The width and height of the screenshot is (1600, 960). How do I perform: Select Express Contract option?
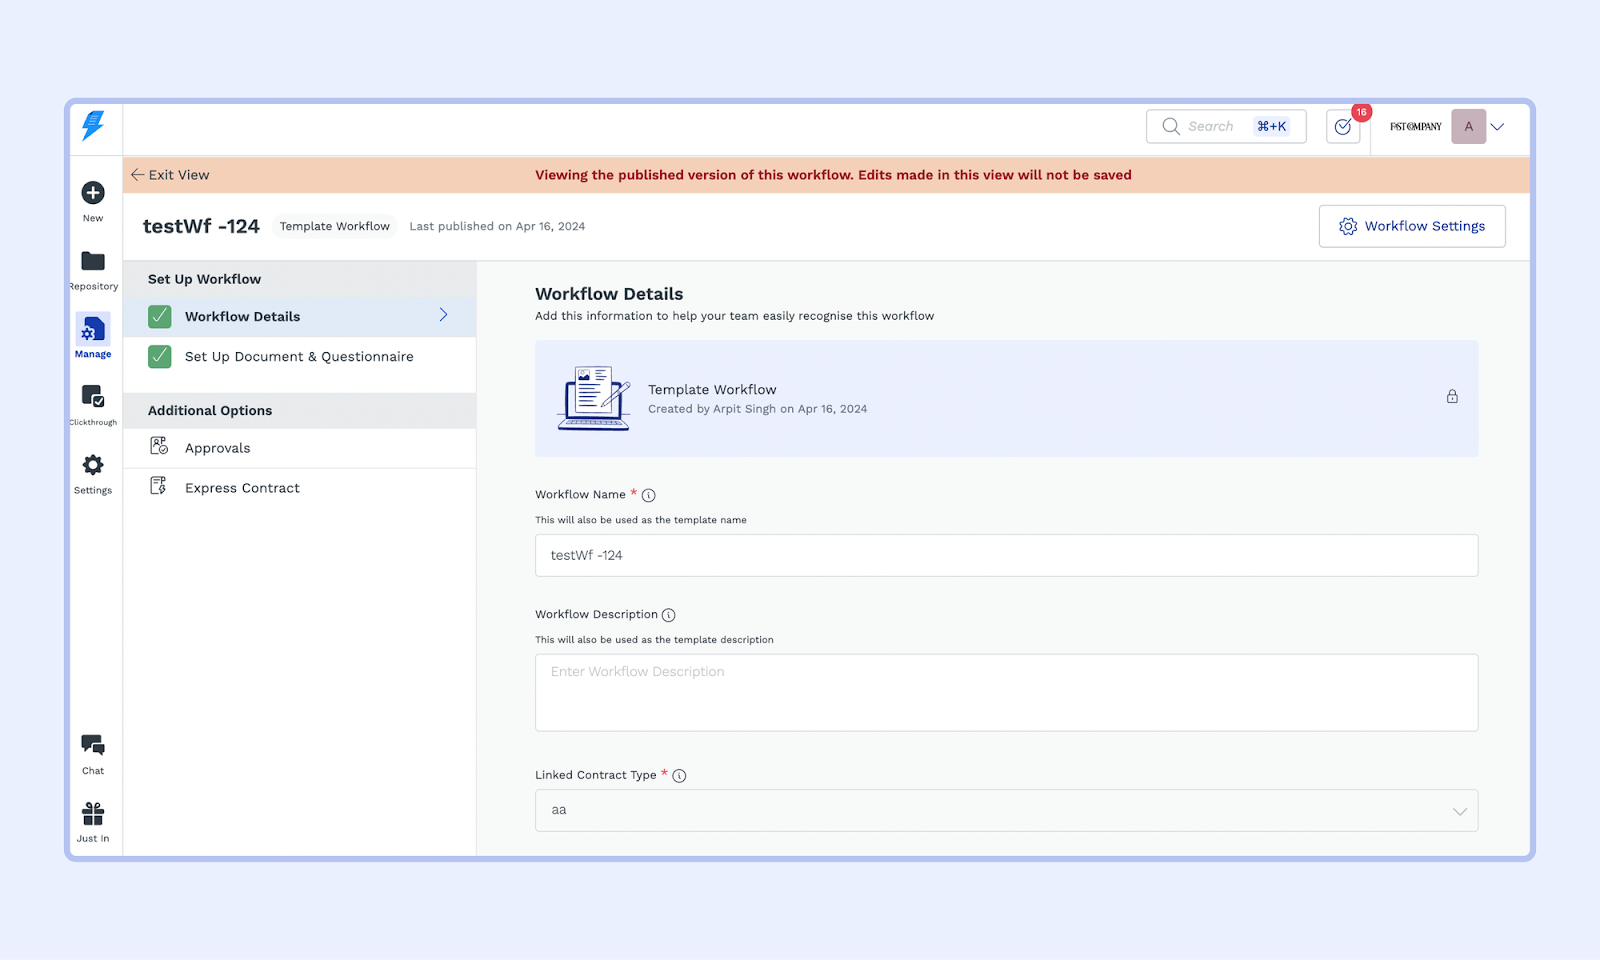click(242, 488)
